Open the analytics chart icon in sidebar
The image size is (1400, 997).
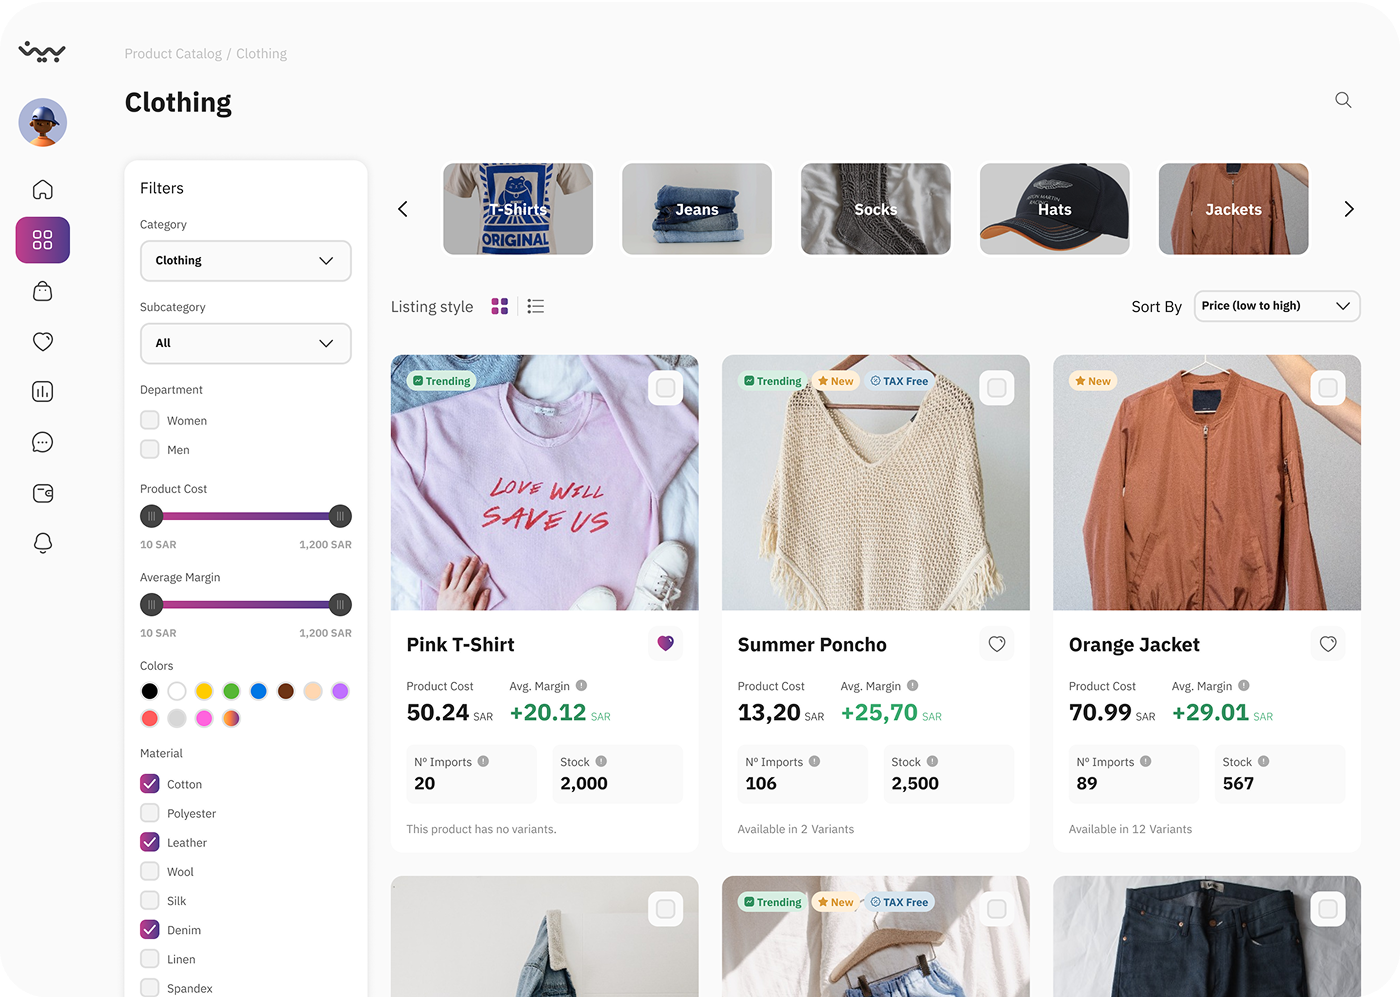[x=42, y=392]
